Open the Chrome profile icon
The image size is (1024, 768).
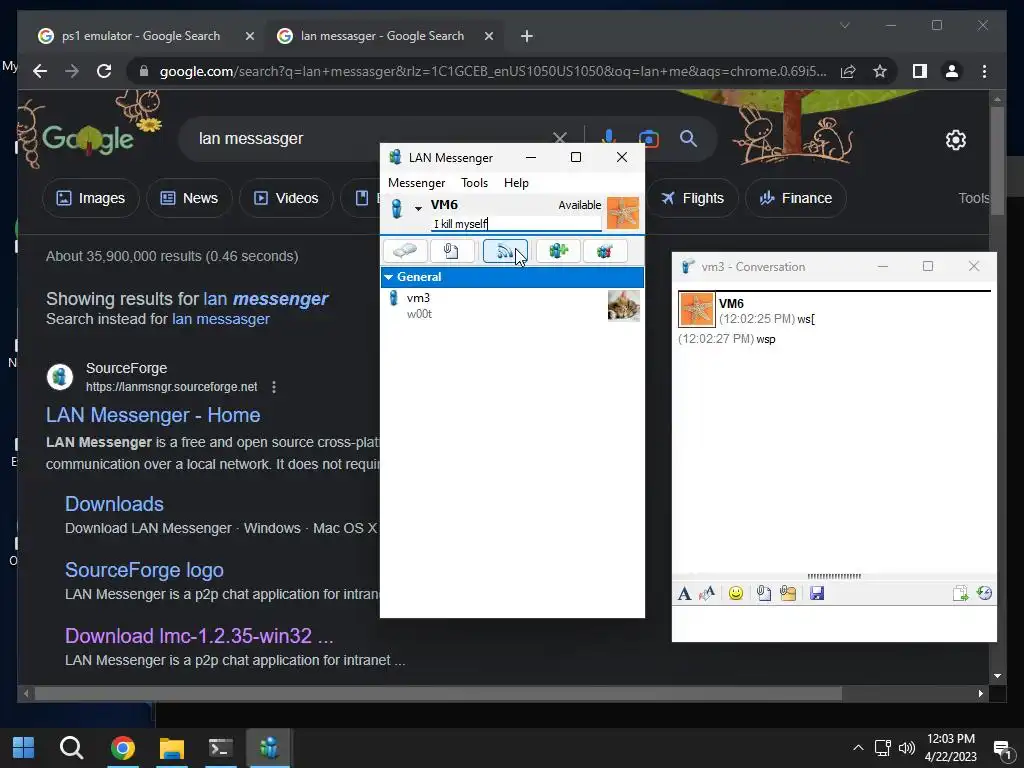(x=952, y=71)
